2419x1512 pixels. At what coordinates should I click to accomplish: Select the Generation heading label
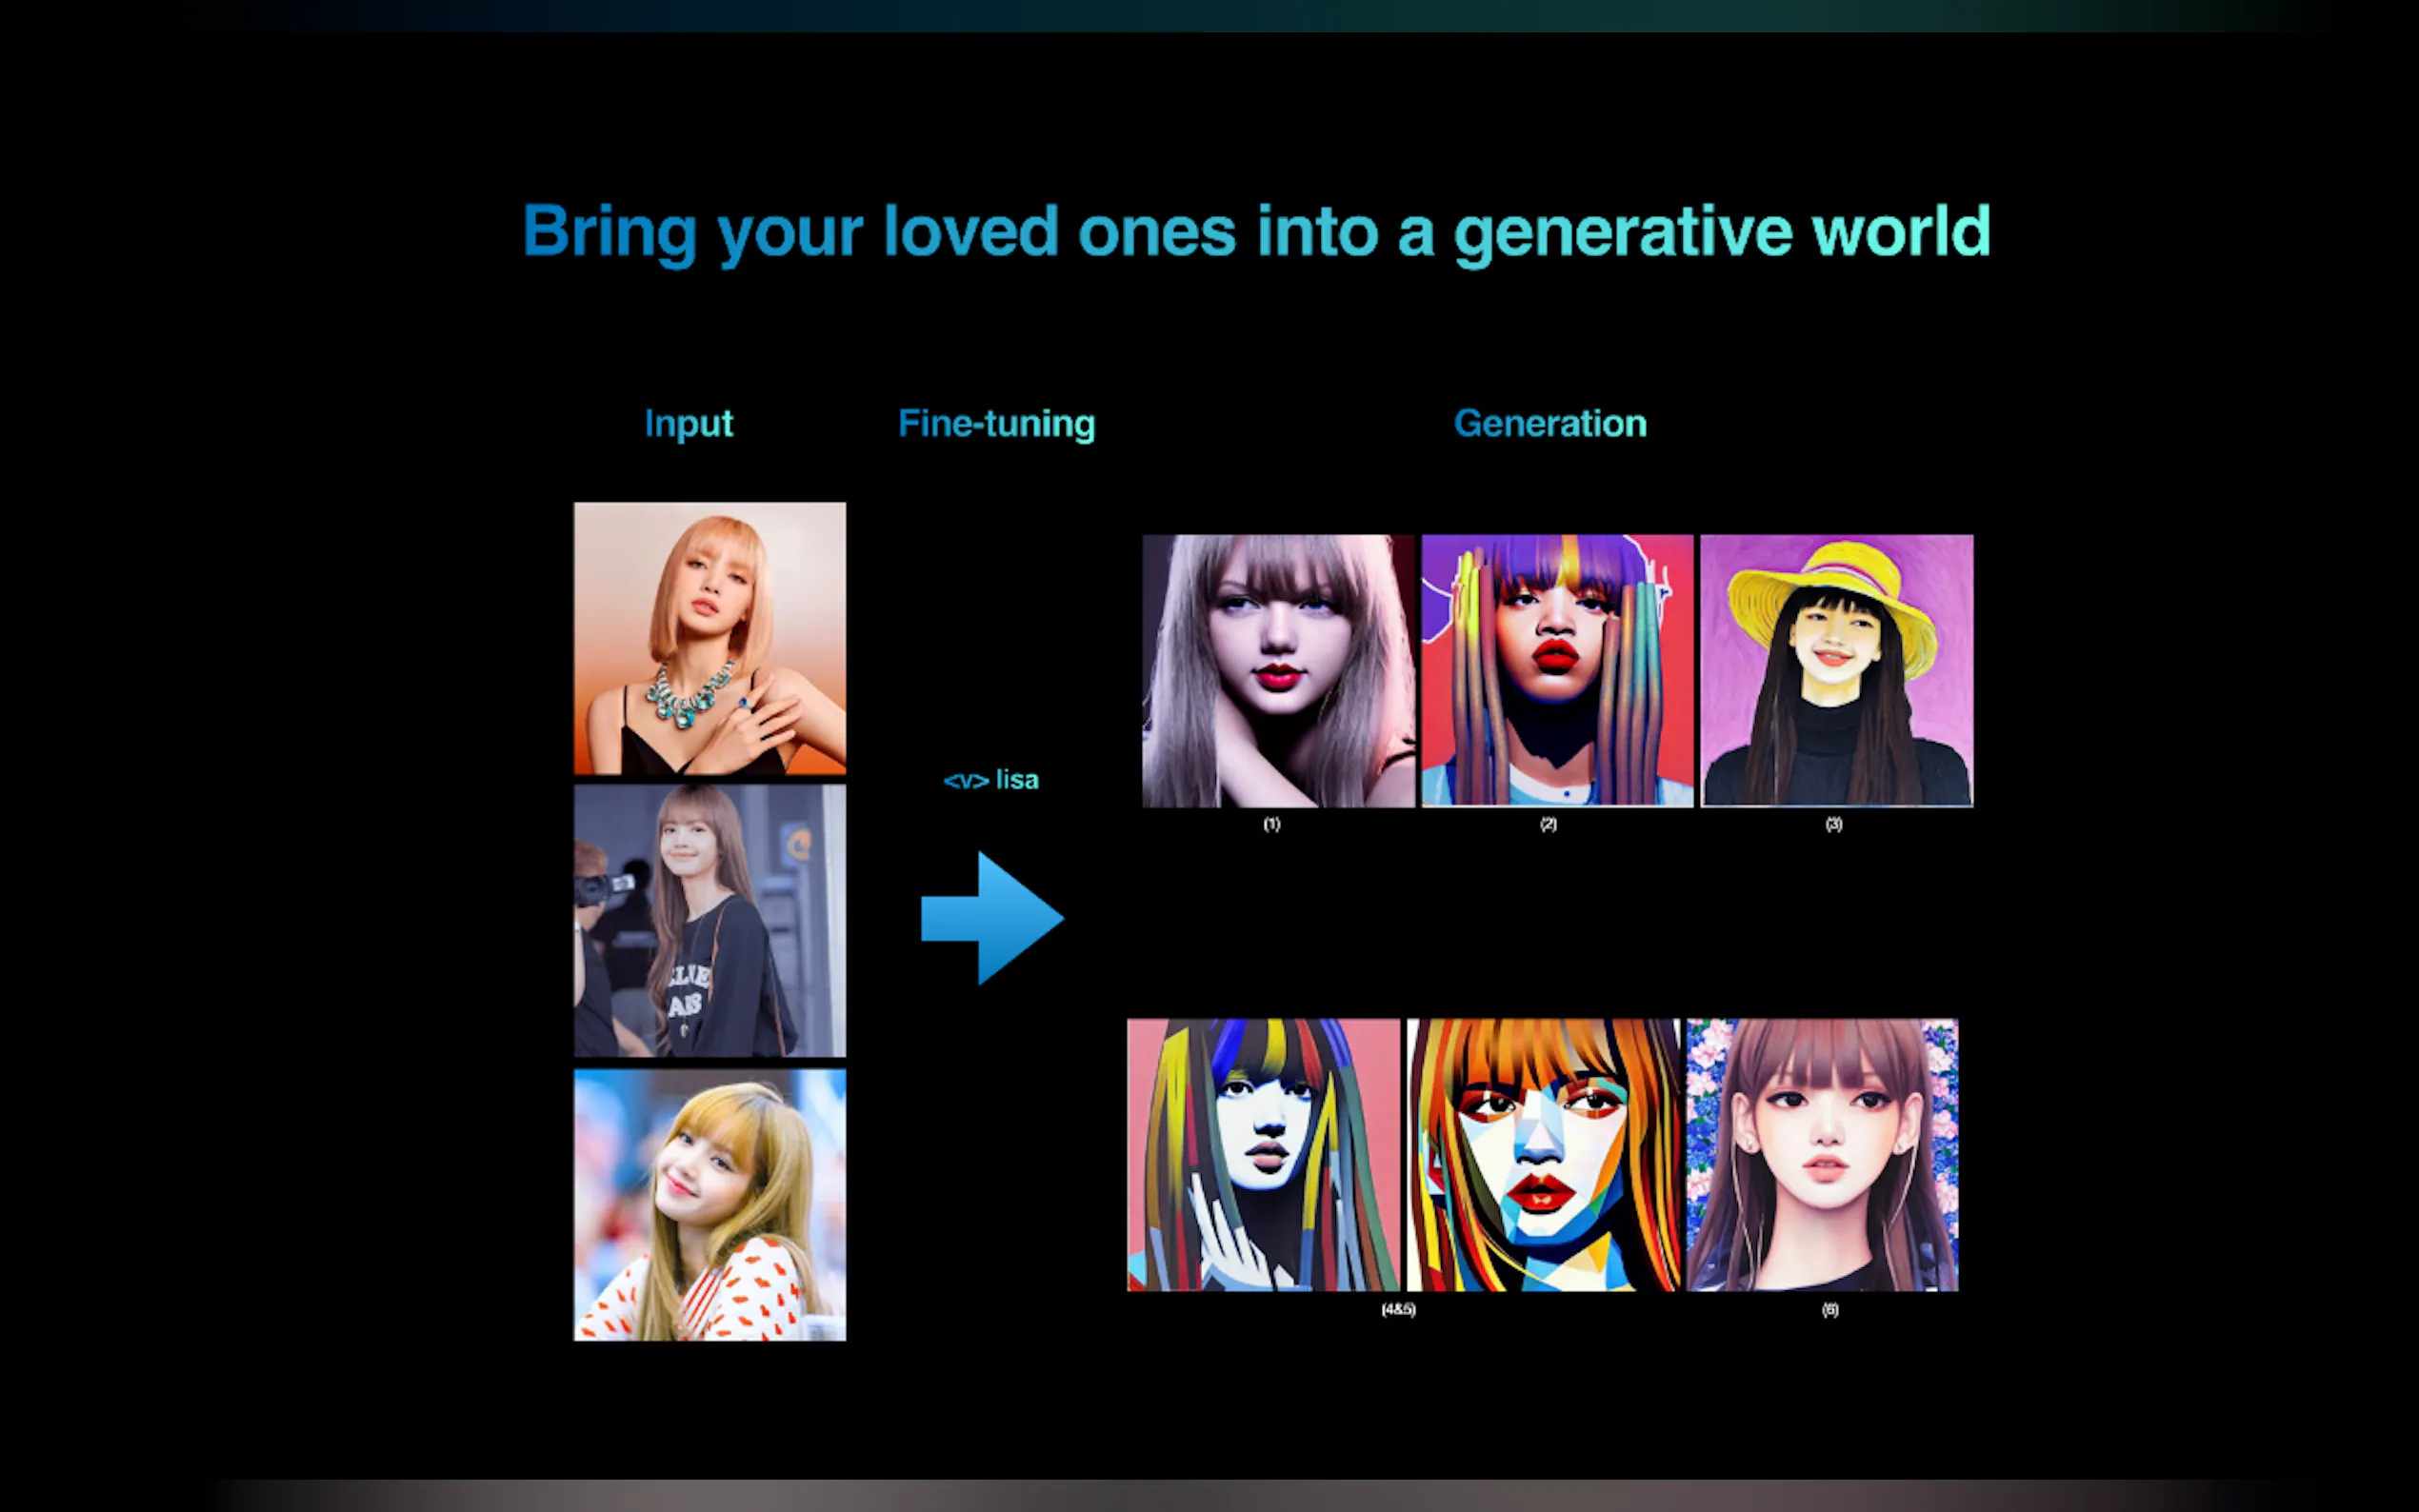click(1549, 423)
